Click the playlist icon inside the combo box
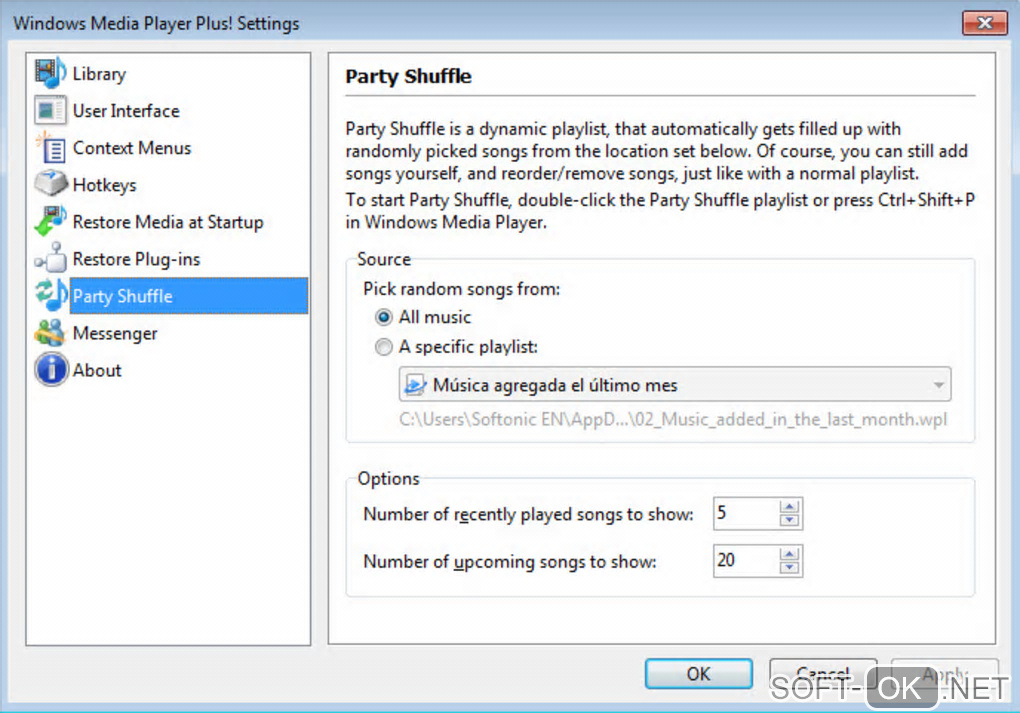 point(415,384)
